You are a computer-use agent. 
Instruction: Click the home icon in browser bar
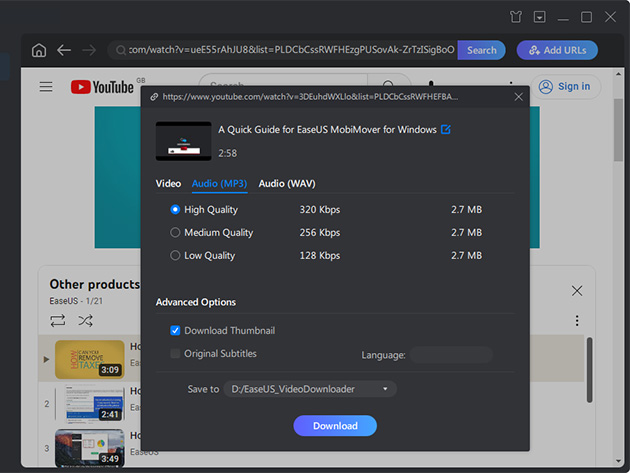39,50
